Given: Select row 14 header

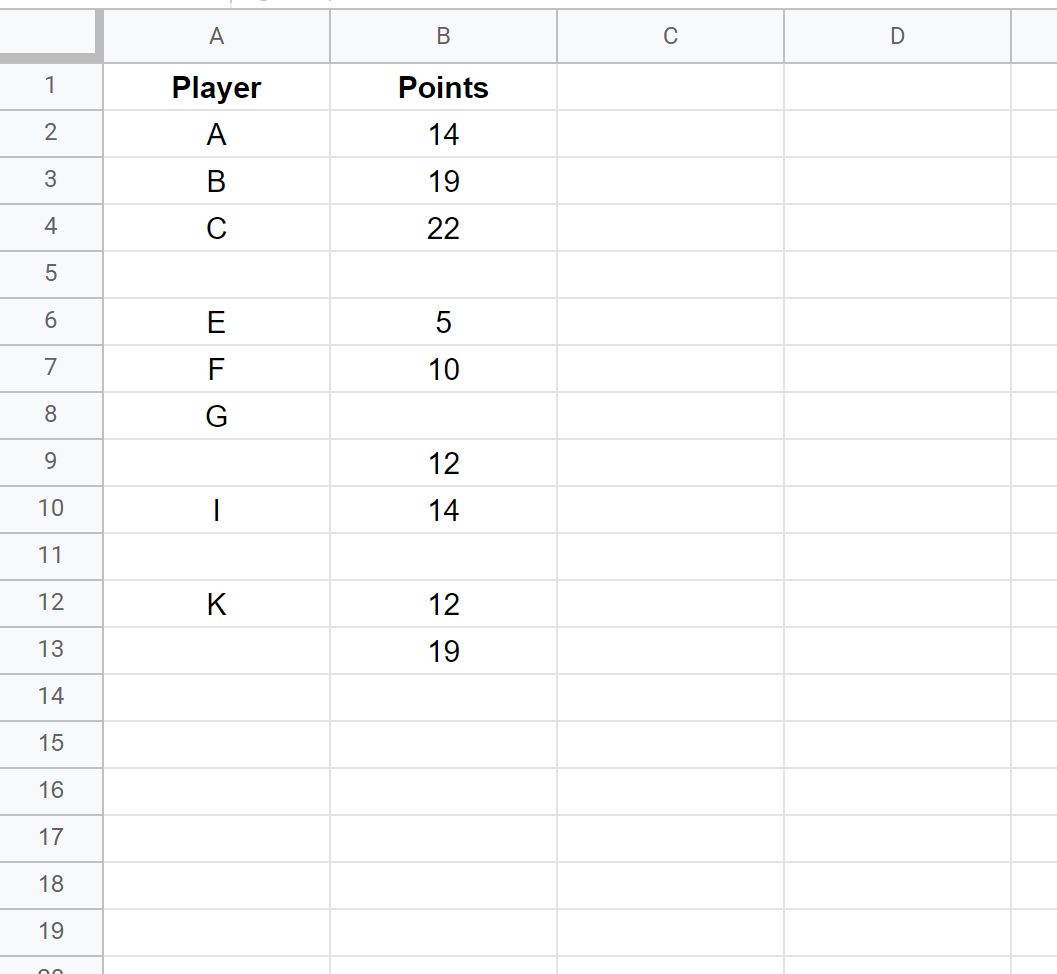Looking at the screenshot, I should pos(51,697).
